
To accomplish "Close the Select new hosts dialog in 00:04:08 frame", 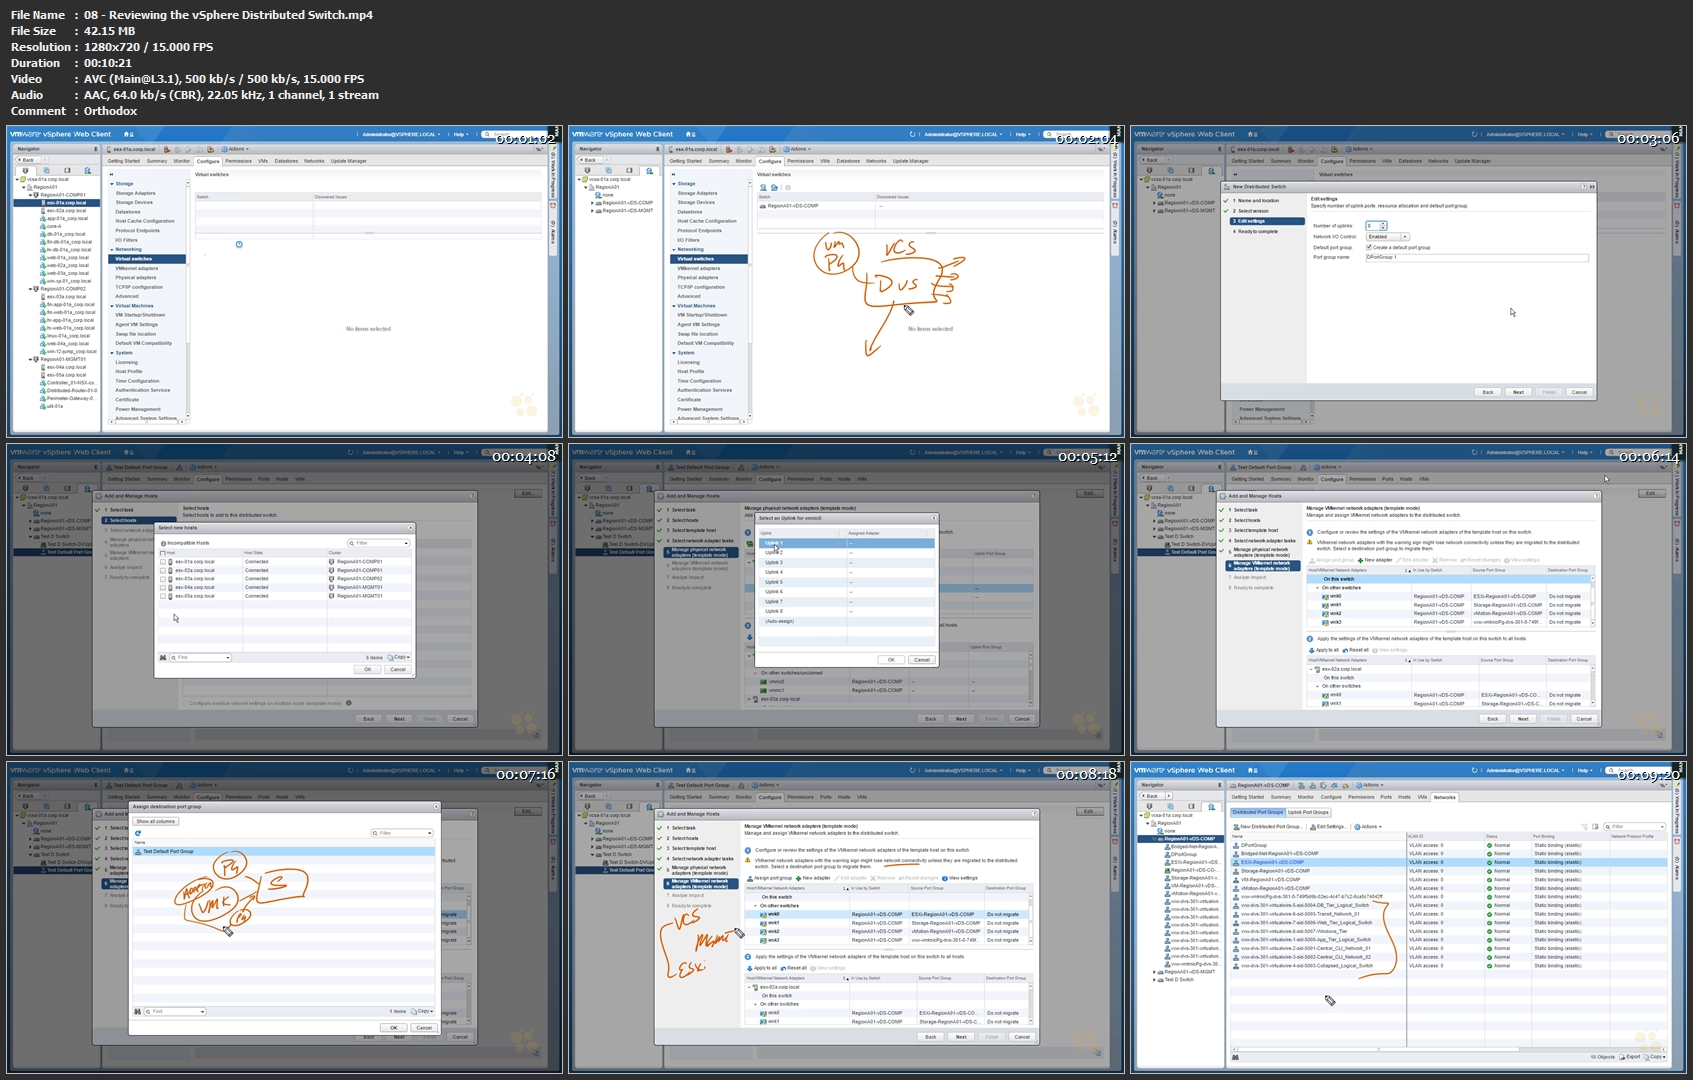I will [x=409, y=527].
